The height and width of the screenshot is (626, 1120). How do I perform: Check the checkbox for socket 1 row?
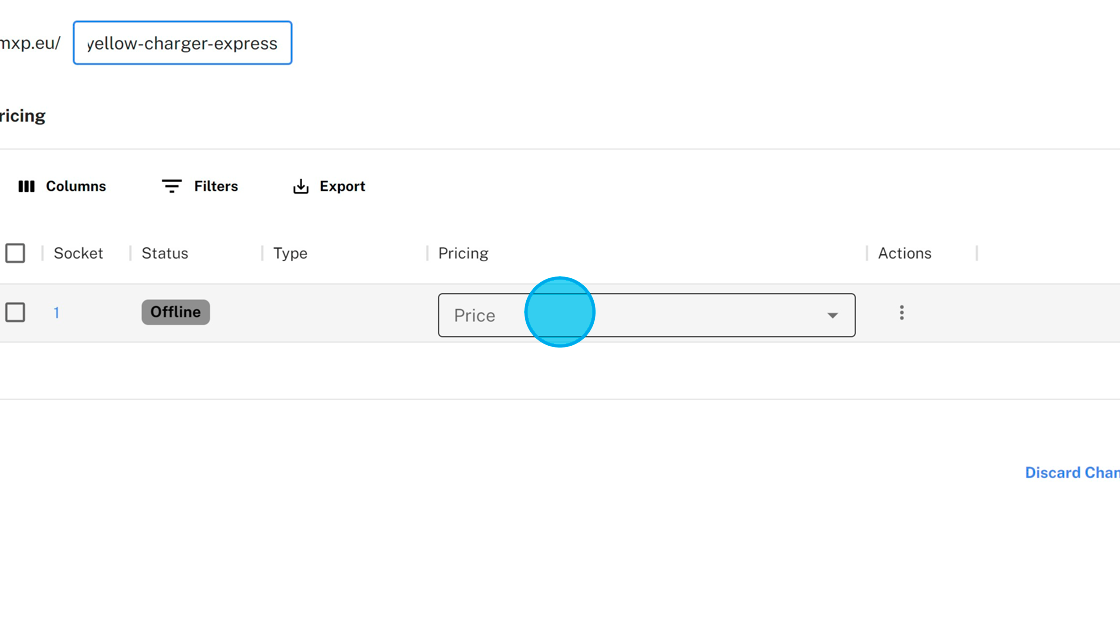tap(15, 313)
